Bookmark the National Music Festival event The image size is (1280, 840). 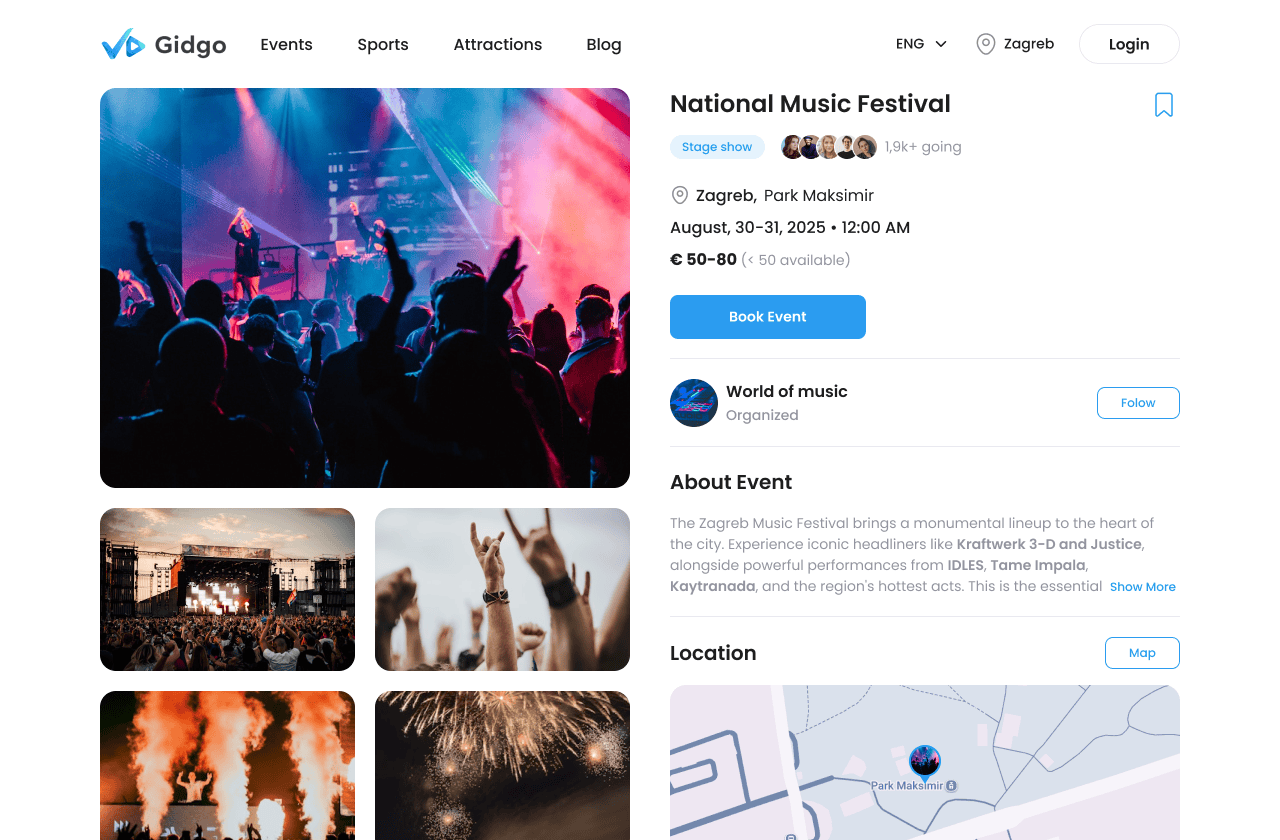1164,105
